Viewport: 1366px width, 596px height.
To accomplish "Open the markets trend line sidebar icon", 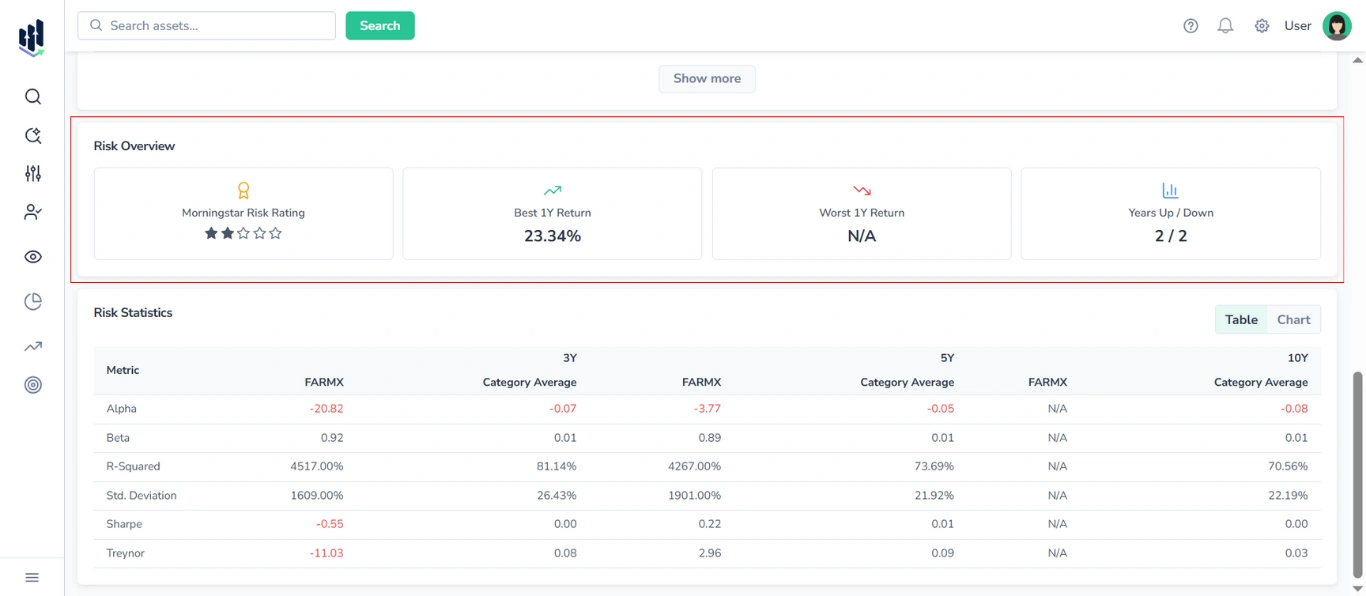I will [32, 345].
